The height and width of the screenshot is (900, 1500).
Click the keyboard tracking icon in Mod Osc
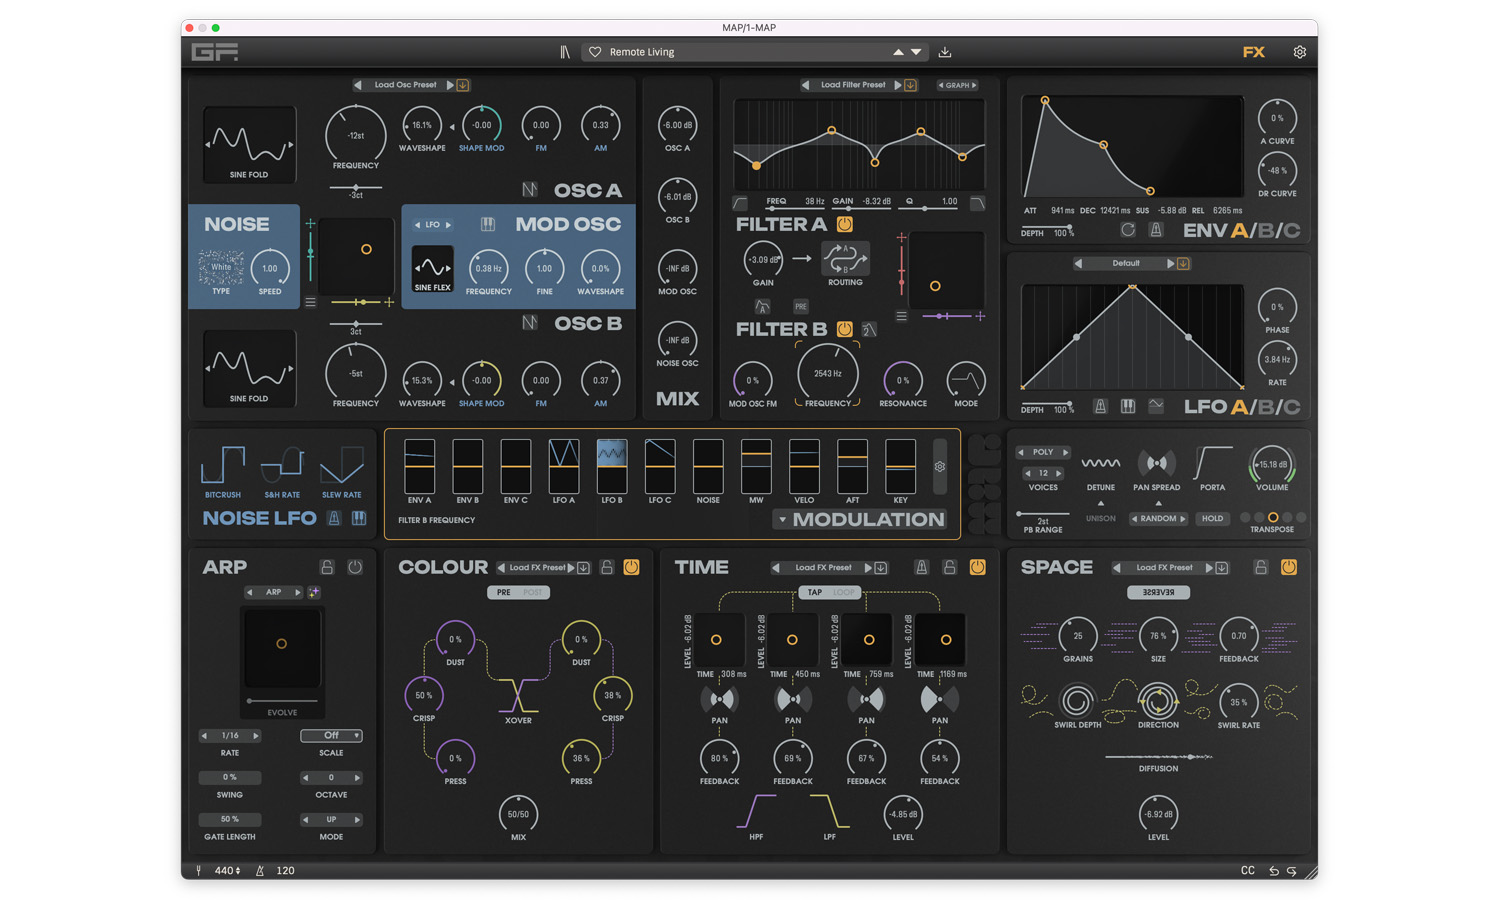click(x=487, y=225)
